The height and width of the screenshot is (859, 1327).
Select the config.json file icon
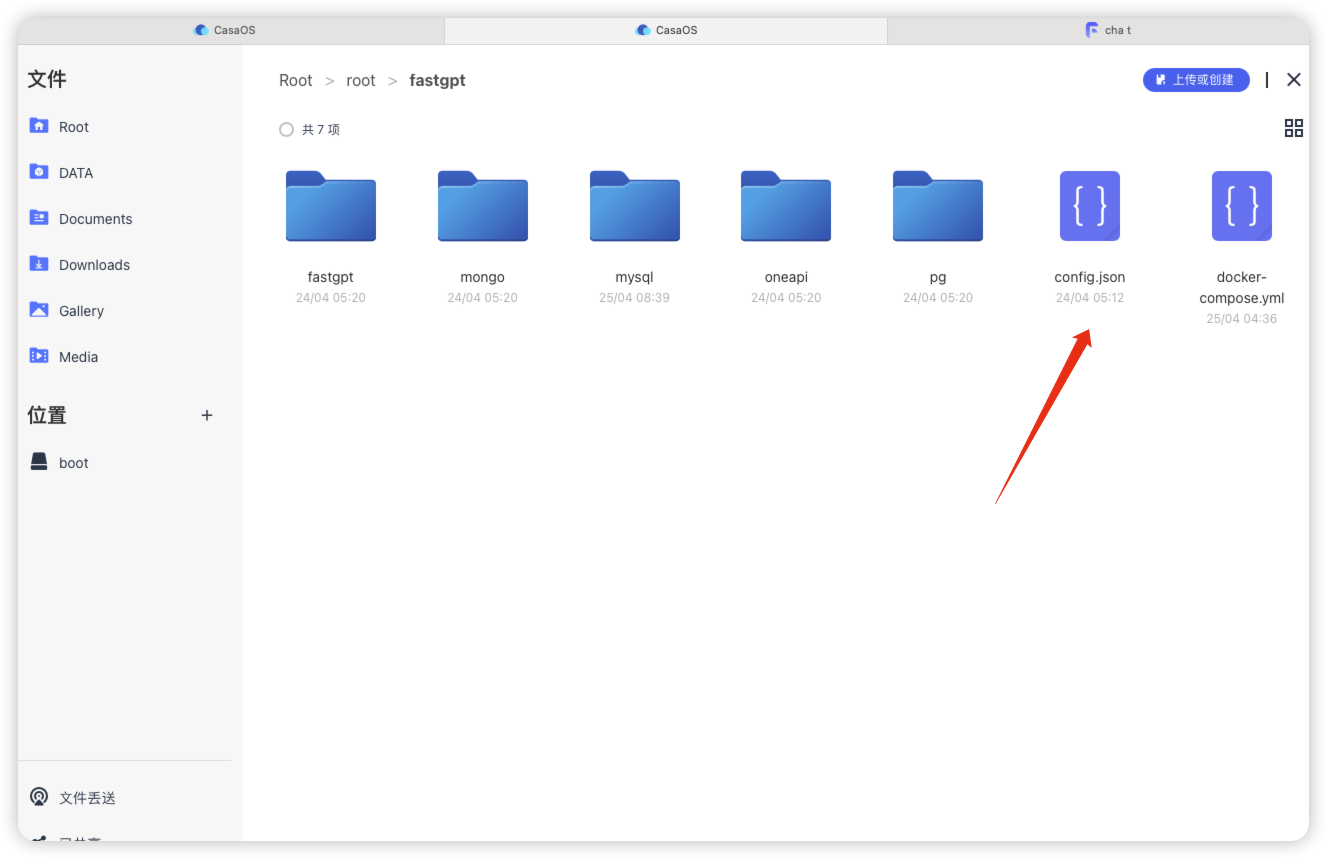(1090, 206)
